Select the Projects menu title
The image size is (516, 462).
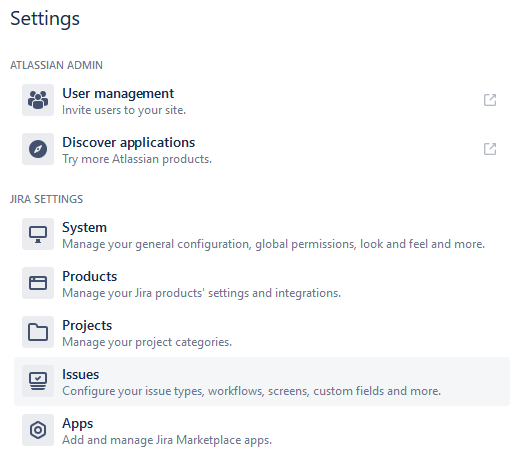click(87, 326)
